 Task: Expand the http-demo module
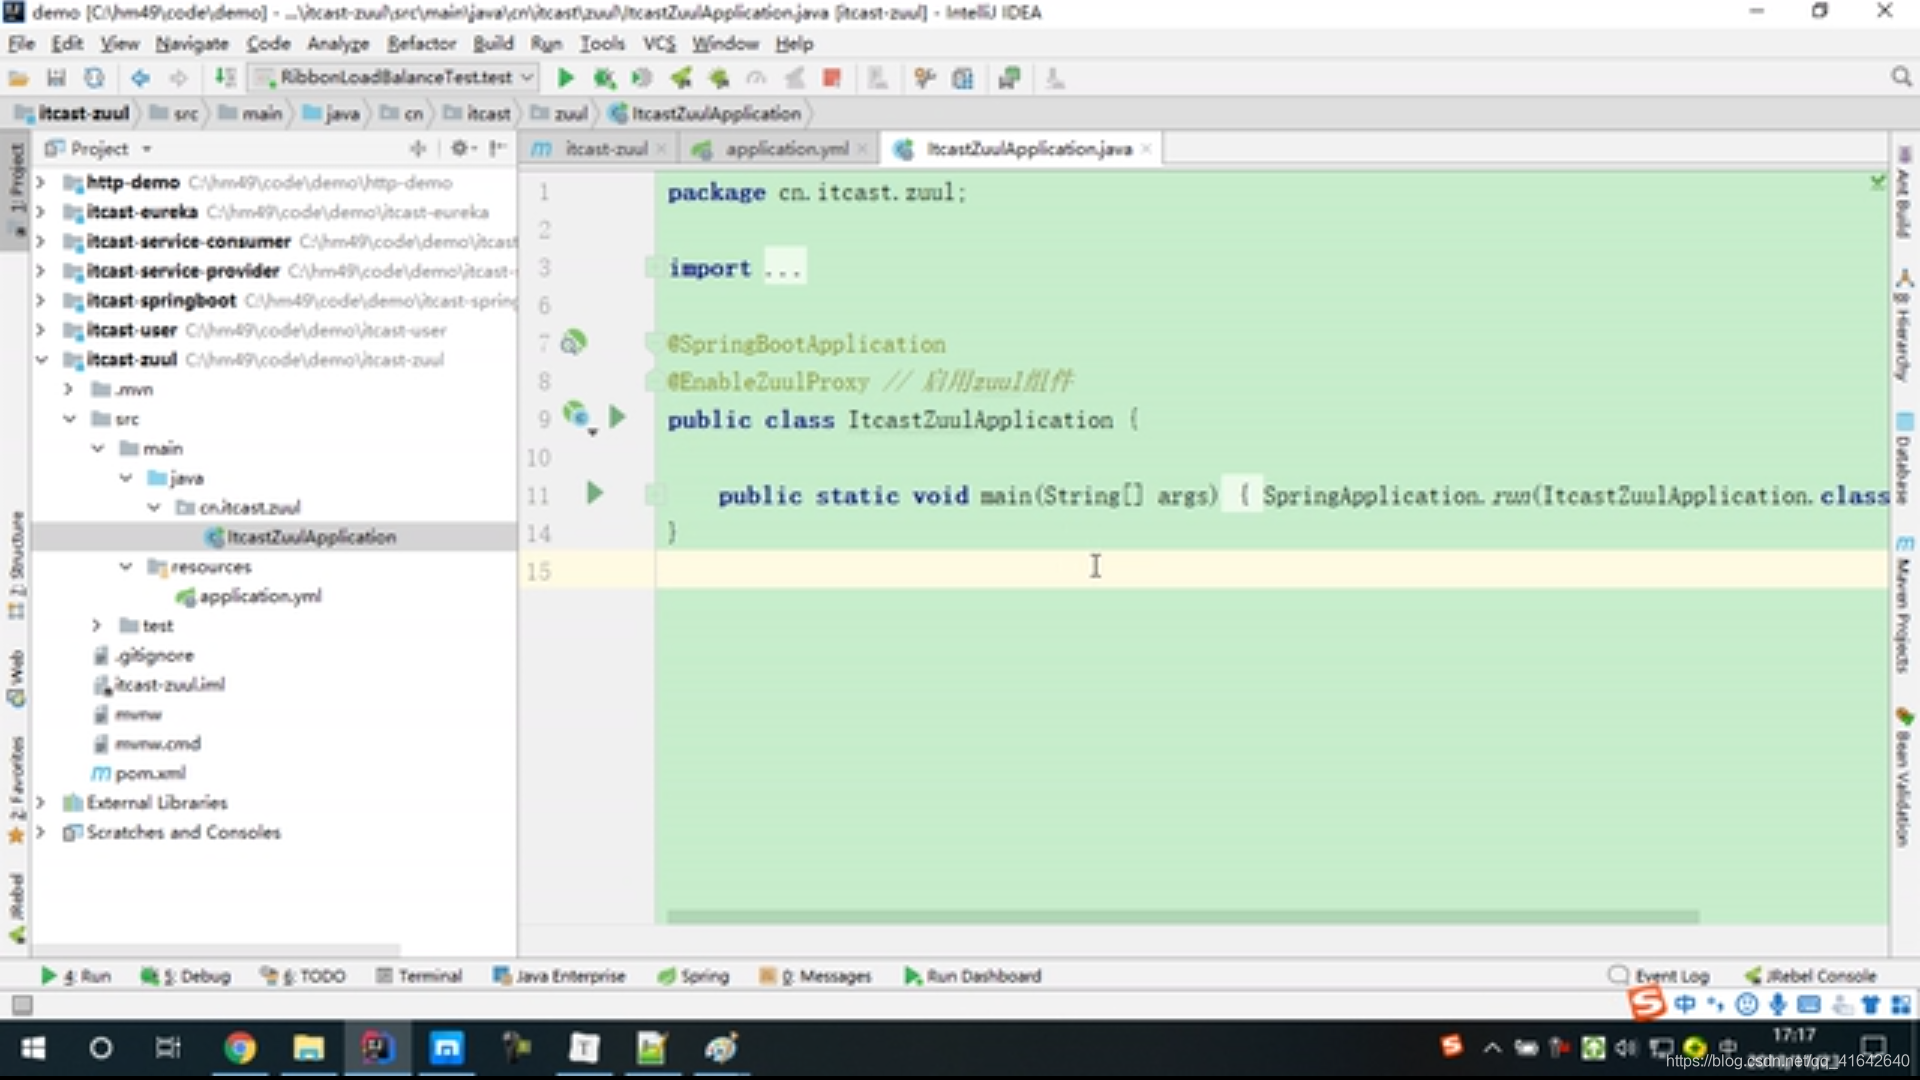pyautogui.click(x=40, y=182)
